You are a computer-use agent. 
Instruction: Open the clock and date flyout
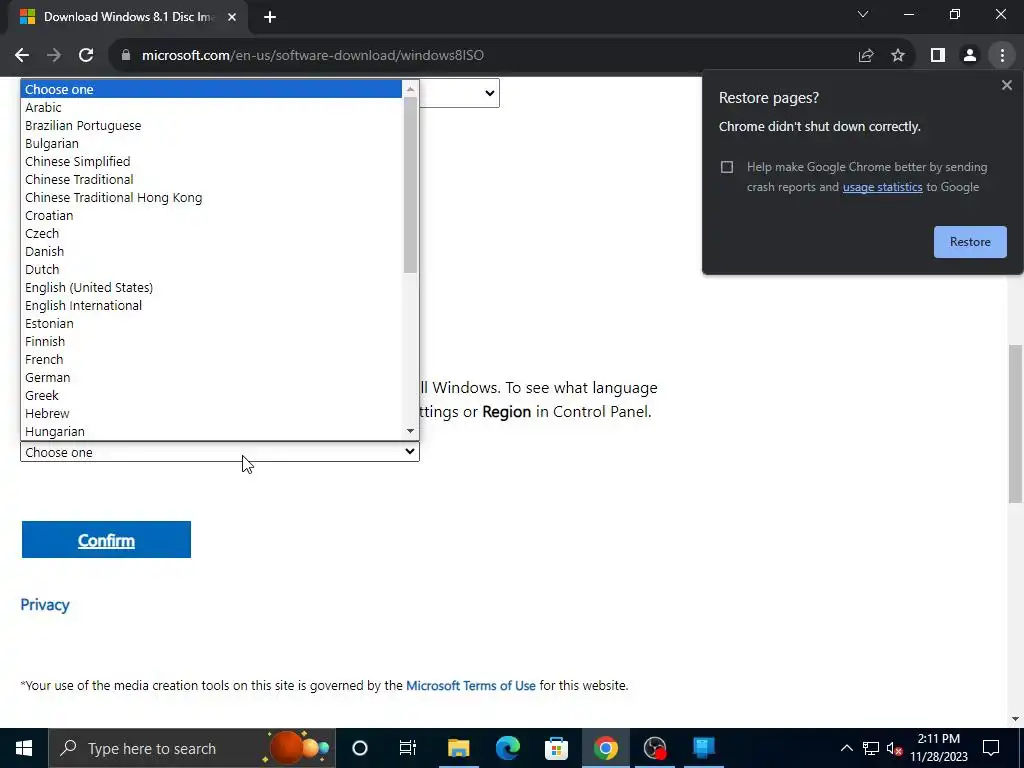[x=939, y=748]
